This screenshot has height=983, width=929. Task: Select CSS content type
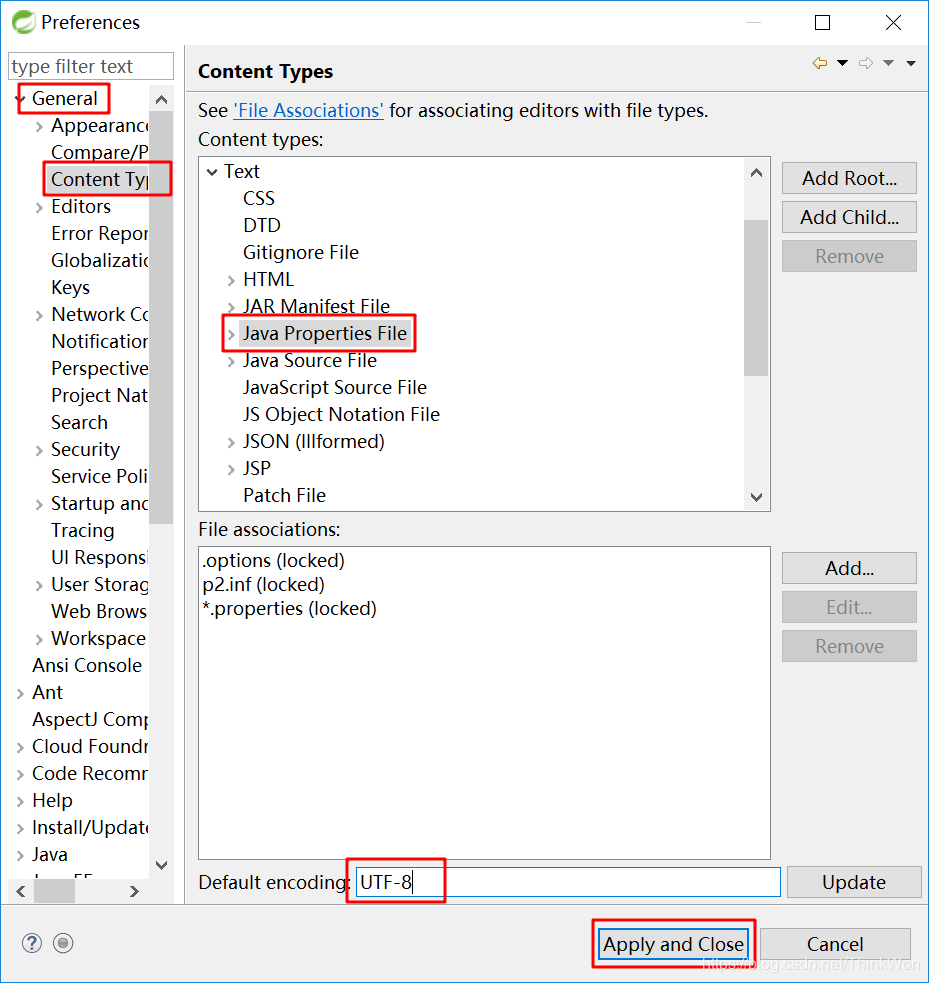259,198
